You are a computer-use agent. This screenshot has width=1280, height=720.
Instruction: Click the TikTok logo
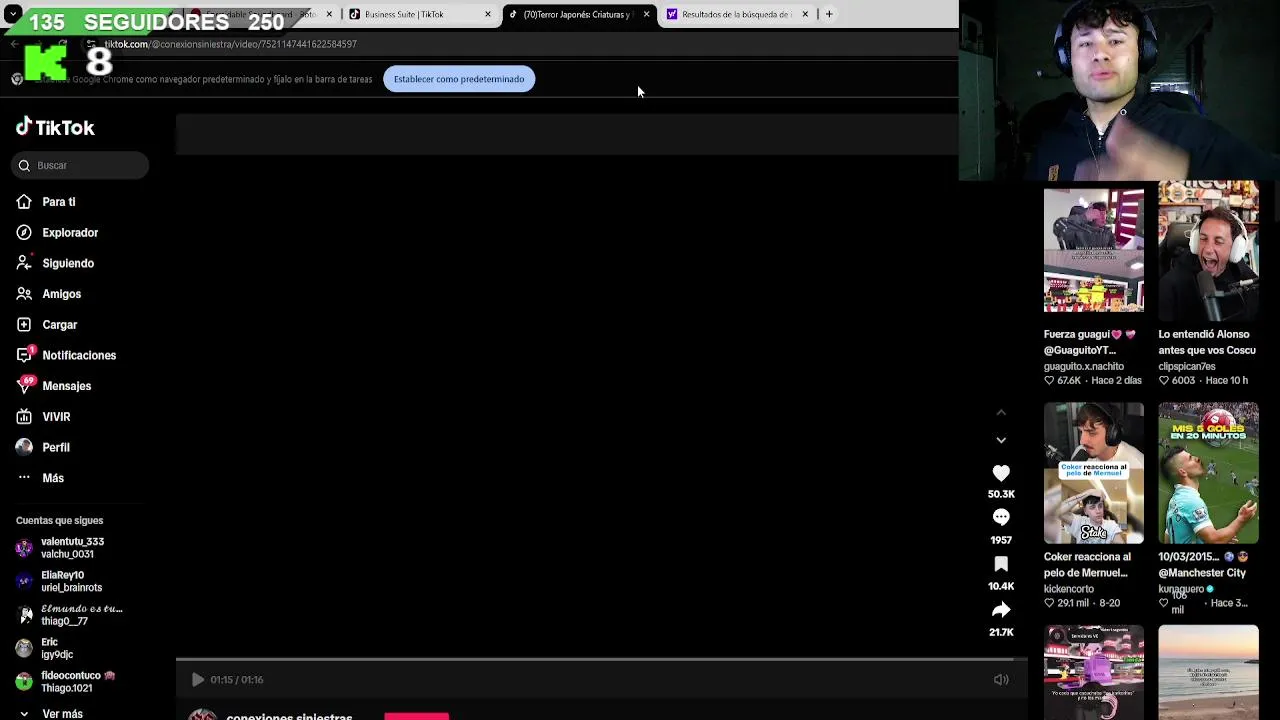pyautogui.click(x=55, y=127)
